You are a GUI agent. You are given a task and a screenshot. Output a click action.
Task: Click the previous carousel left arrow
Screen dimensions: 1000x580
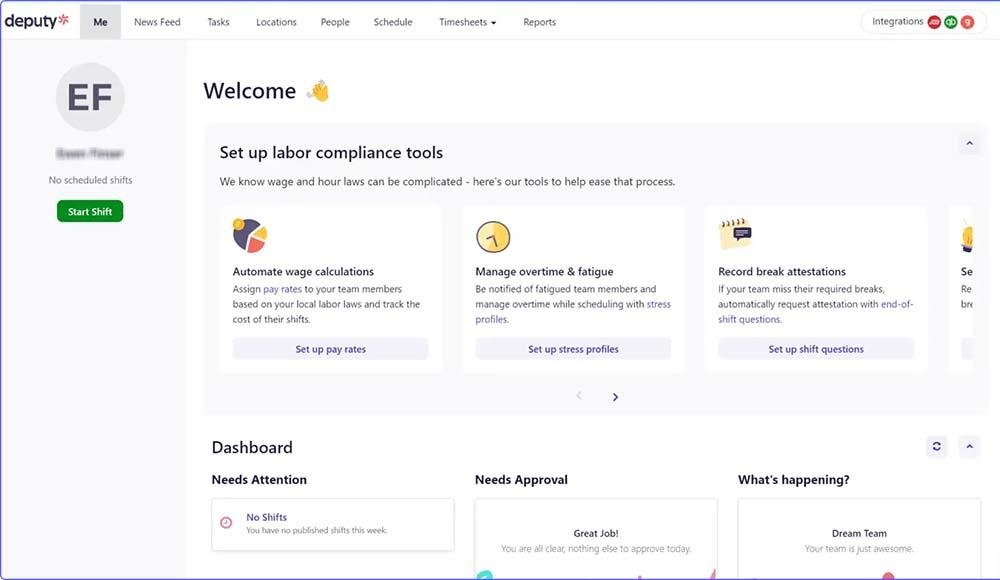579,396
